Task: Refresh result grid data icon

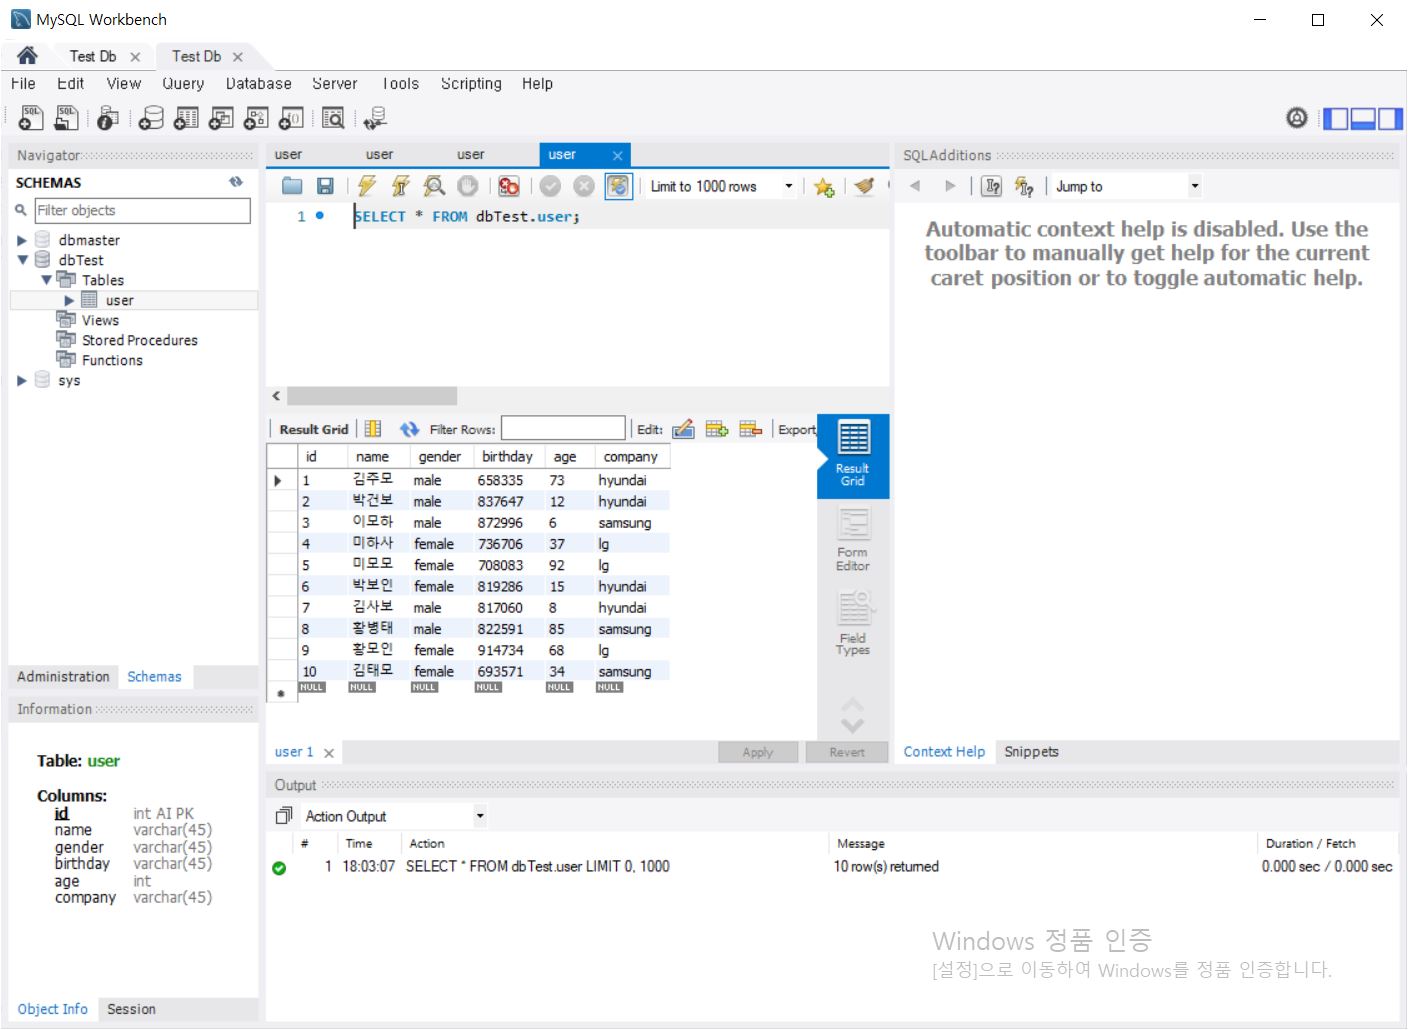Action: tap(409, 429)
